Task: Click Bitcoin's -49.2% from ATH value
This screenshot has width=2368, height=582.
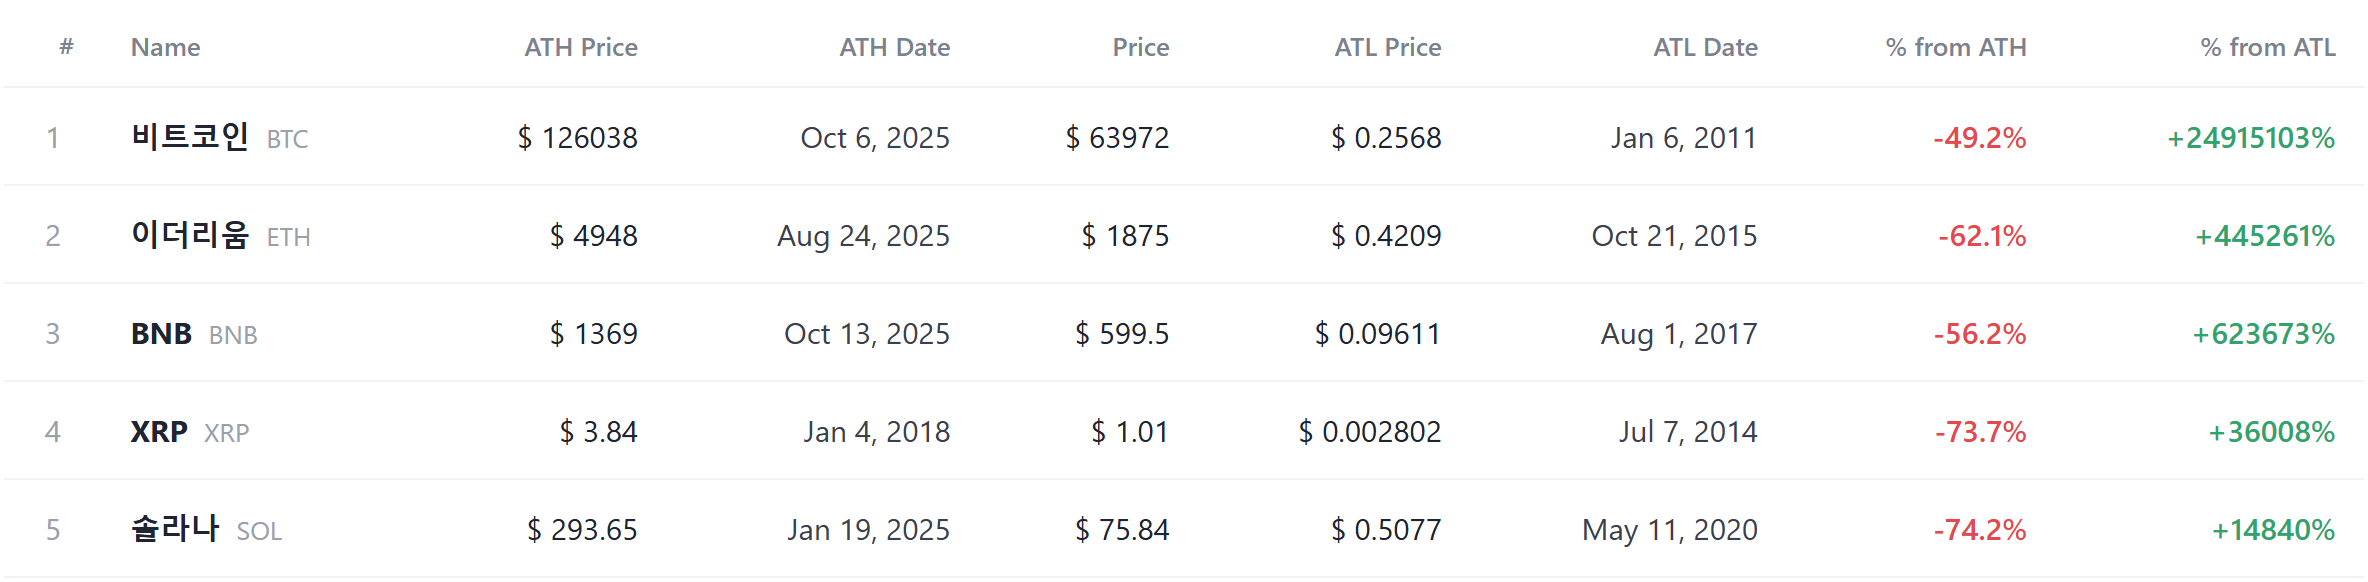Action: 1980,137
